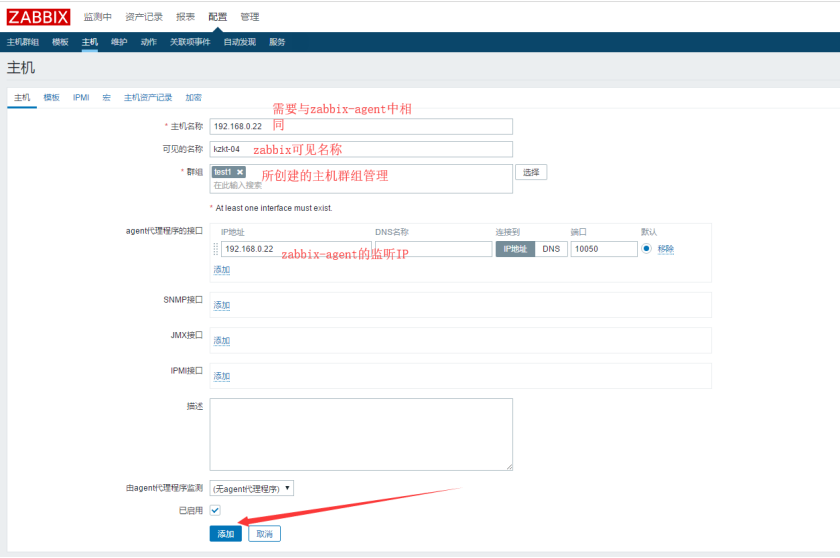Focus the 主机名称 host name field
840x558 pixels.
click(361, 126)
